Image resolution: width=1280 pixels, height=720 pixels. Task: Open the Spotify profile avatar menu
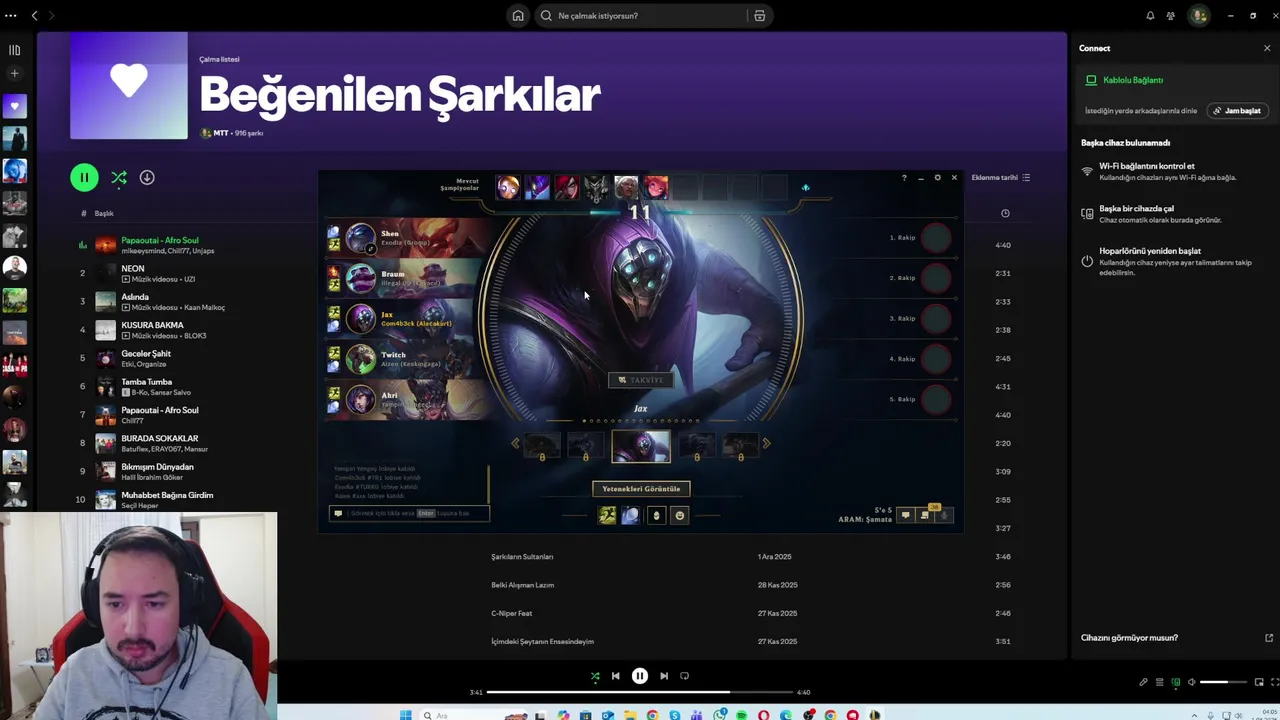[1198, 16]
